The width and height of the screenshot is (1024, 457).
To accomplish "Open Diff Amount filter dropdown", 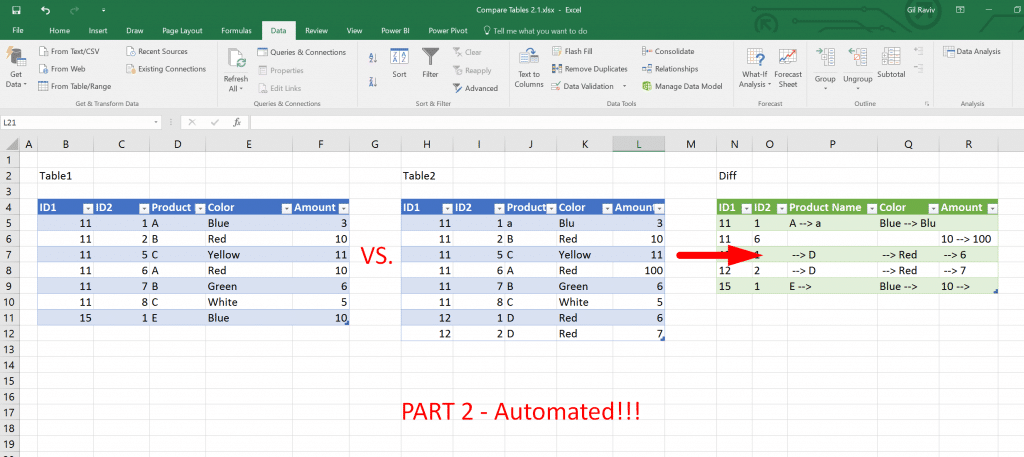I will 992,208.
